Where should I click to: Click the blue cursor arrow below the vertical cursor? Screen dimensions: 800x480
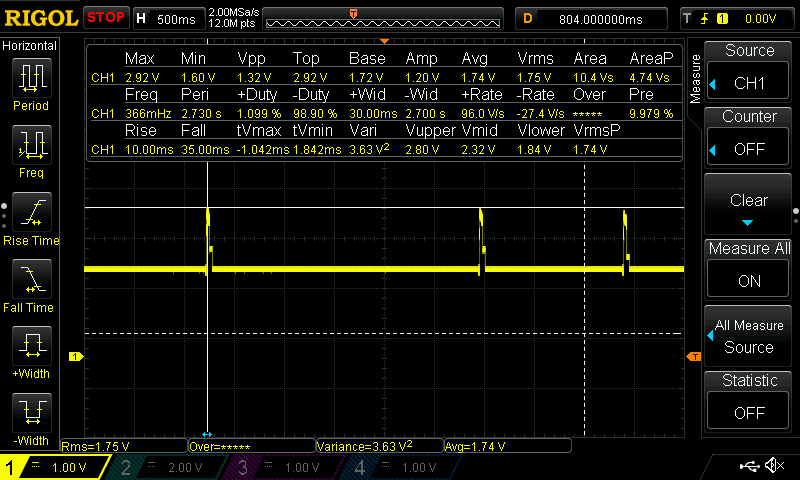207,434
